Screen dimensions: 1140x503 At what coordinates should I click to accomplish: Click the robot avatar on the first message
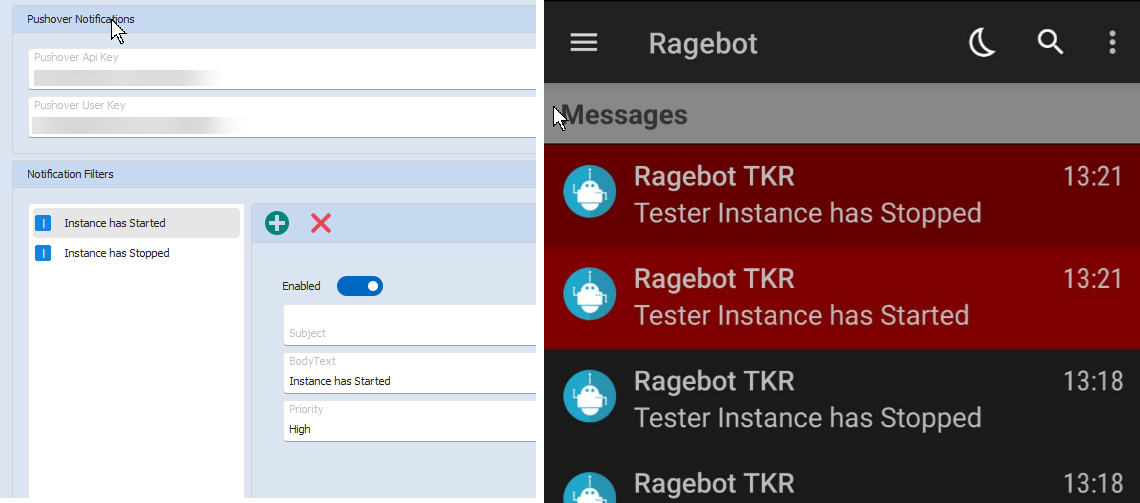click(x=589, y=192)
